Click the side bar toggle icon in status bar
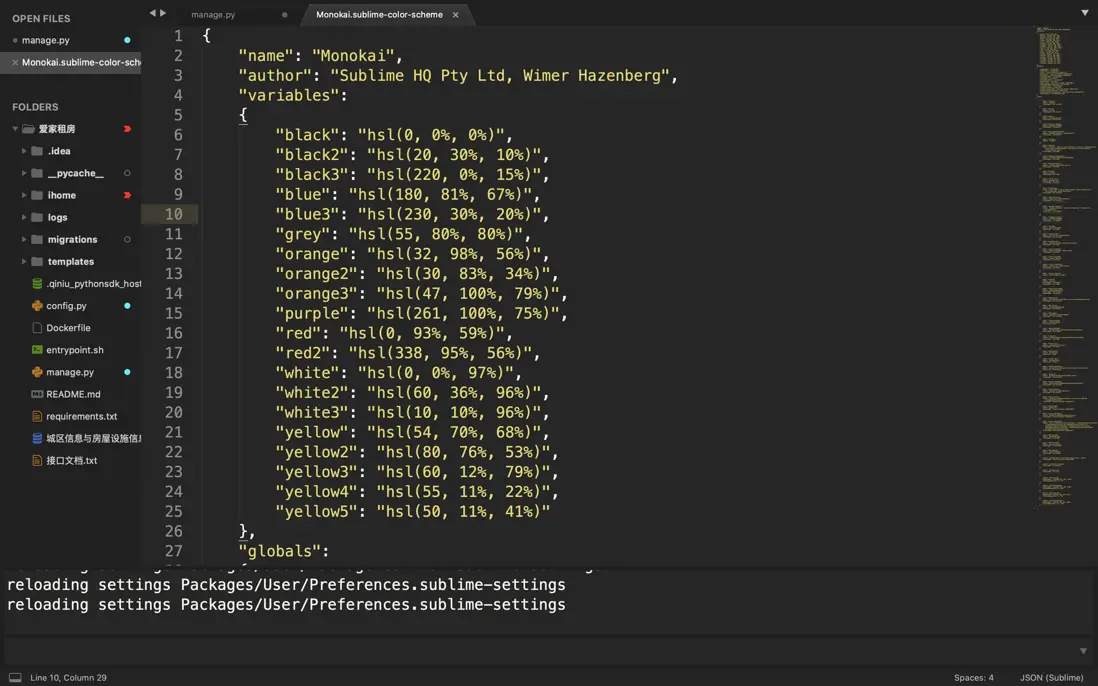 15,678
